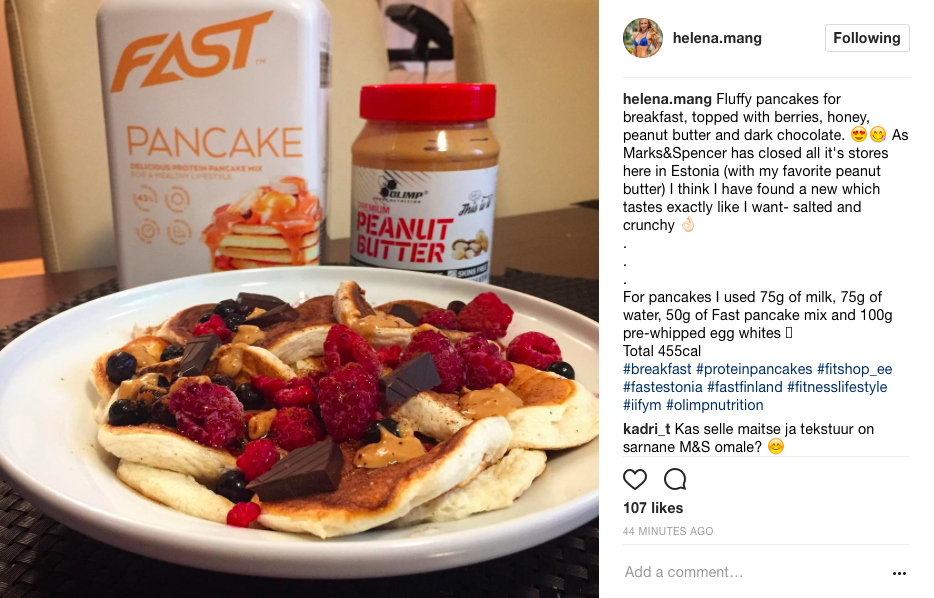Visit commenter kadri_t's profile
The image size is (934, 598).
tap(646, 429)
